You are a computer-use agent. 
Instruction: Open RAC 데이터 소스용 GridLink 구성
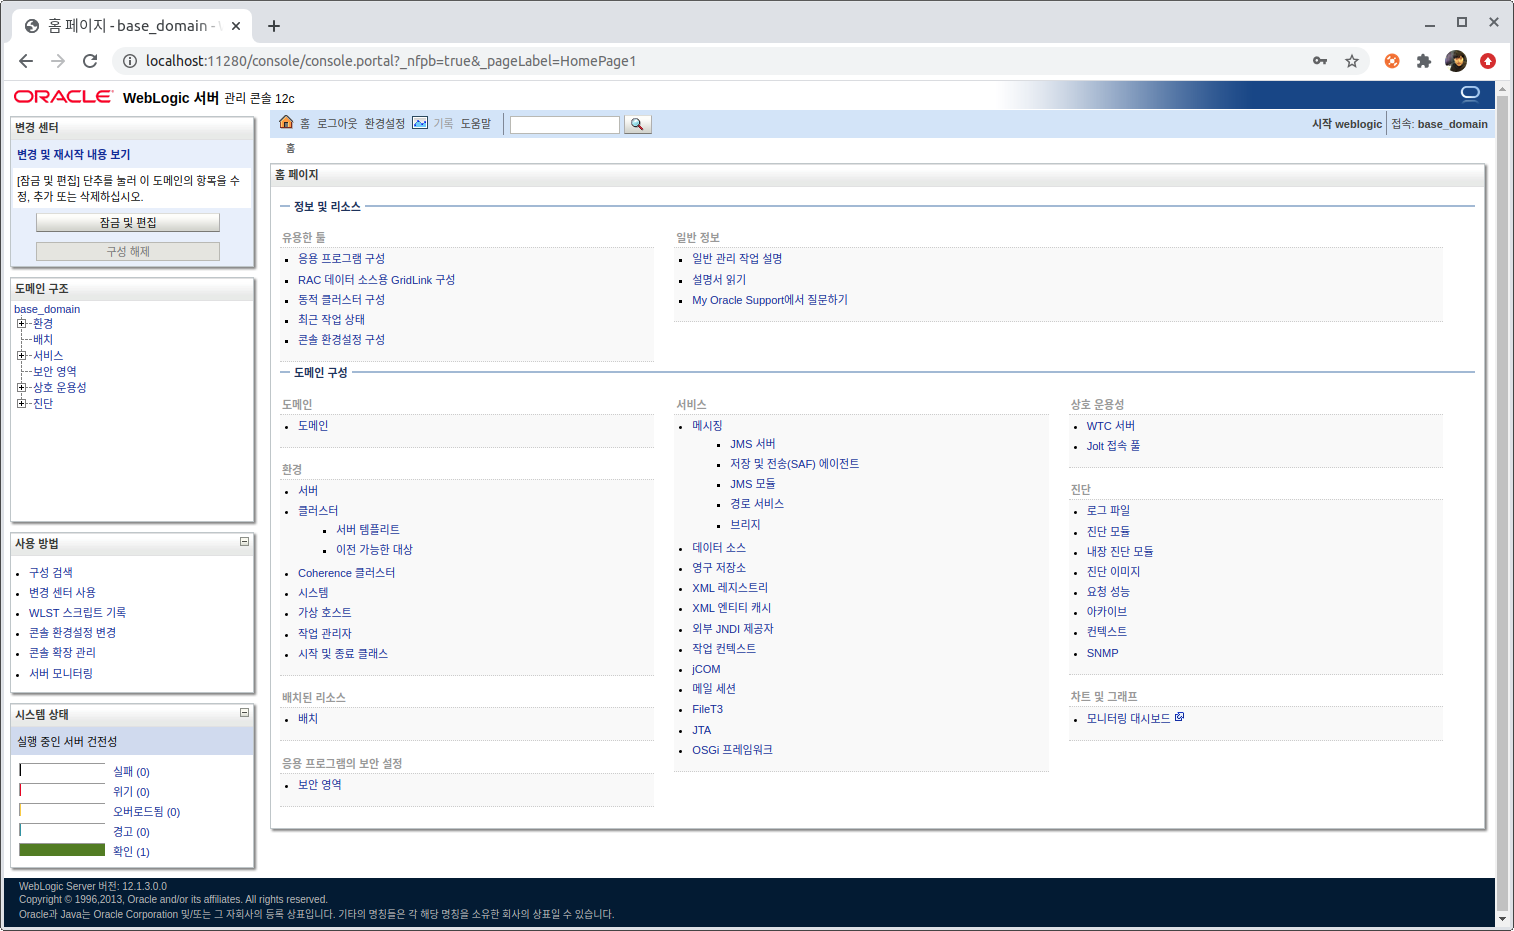[376, 280]
